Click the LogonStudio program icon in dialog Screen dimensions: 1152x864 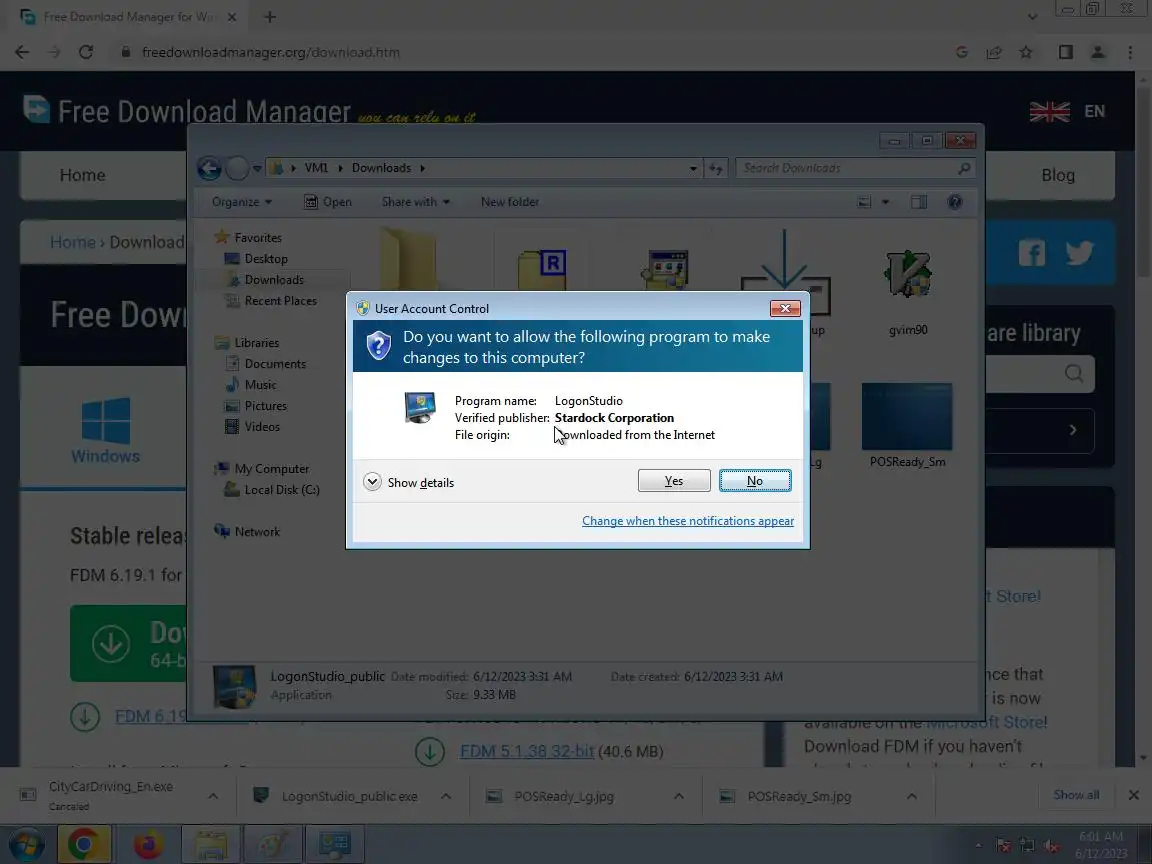(420, 407)
